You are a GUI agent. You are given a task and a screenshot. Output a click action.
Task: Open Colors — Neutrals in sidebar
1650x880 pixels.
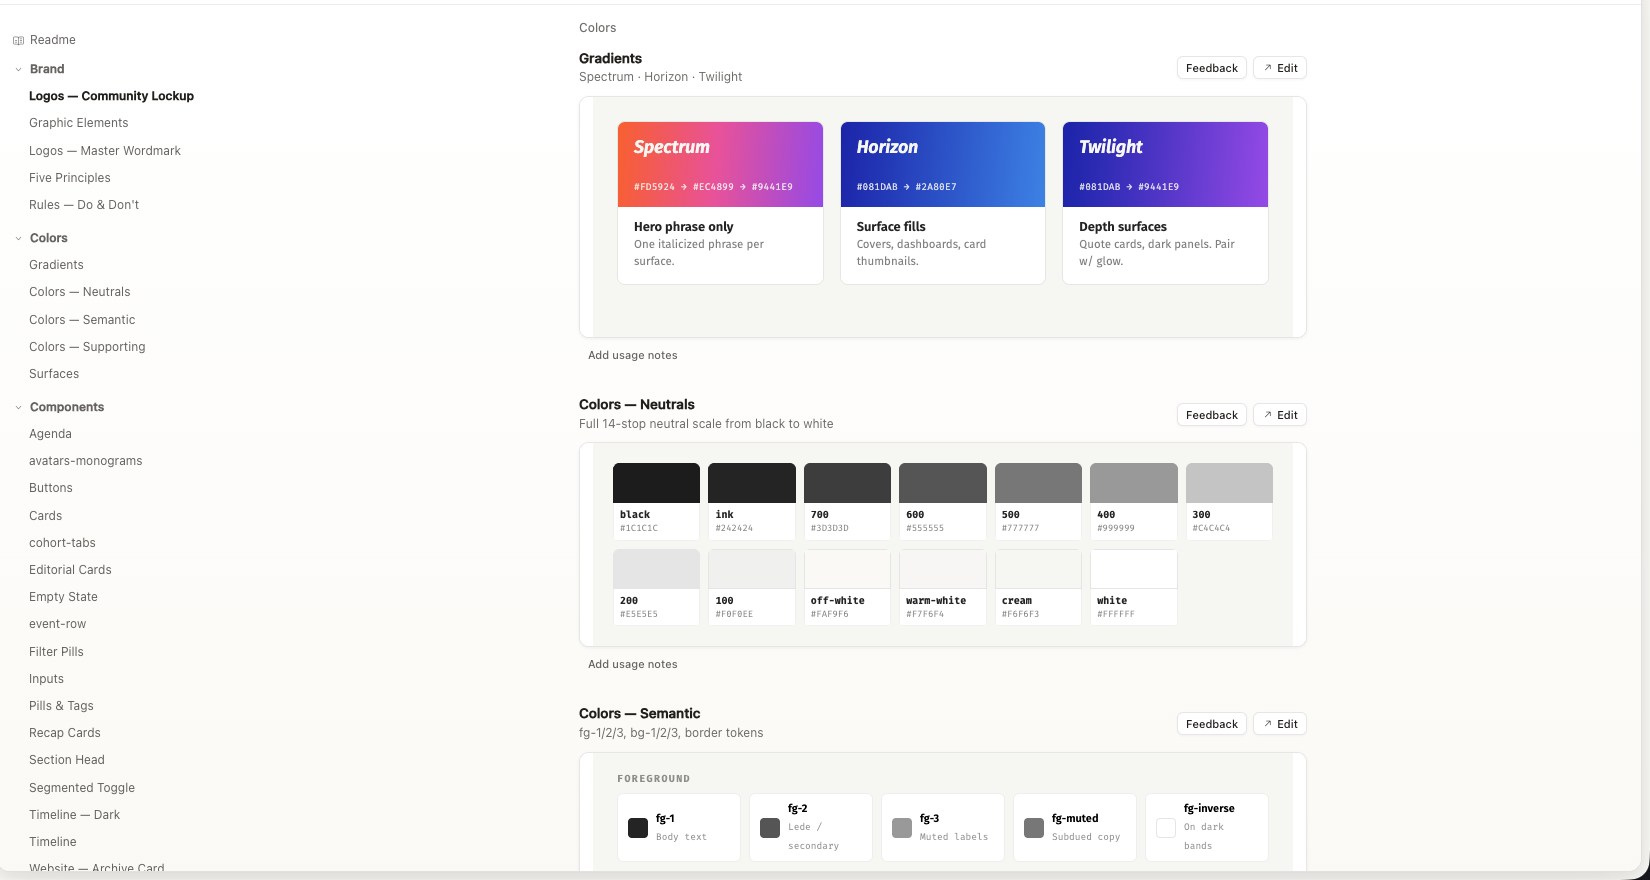pos(80,292)
